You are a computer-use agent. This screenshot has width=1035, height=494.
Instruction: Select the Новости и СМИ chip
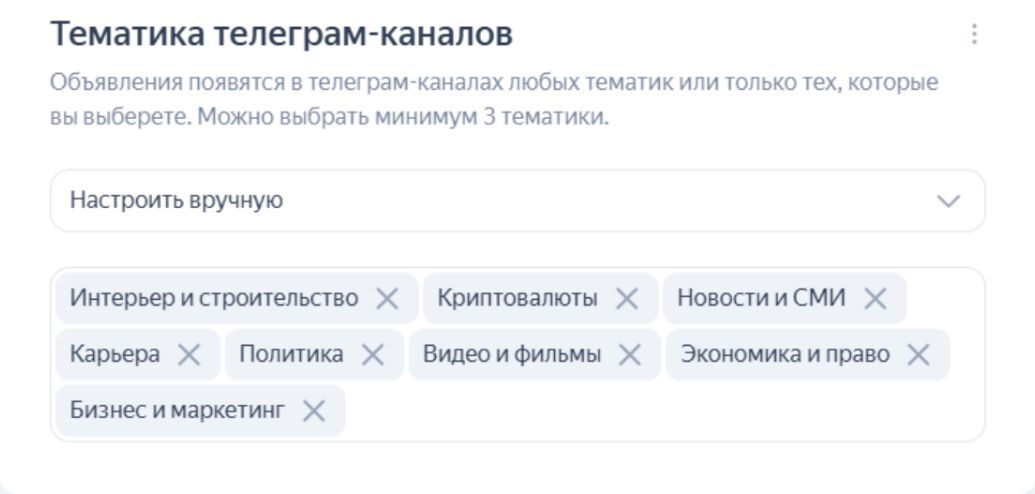coord(761,298)
